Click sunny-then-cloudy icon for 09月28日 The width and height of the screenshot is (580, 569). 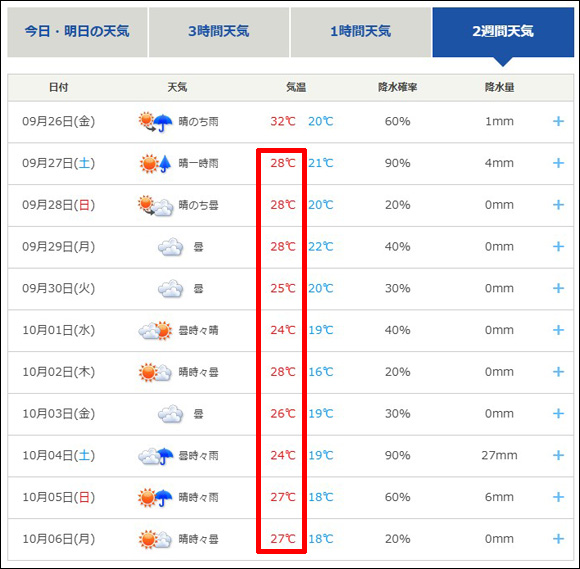pos(155,205)
